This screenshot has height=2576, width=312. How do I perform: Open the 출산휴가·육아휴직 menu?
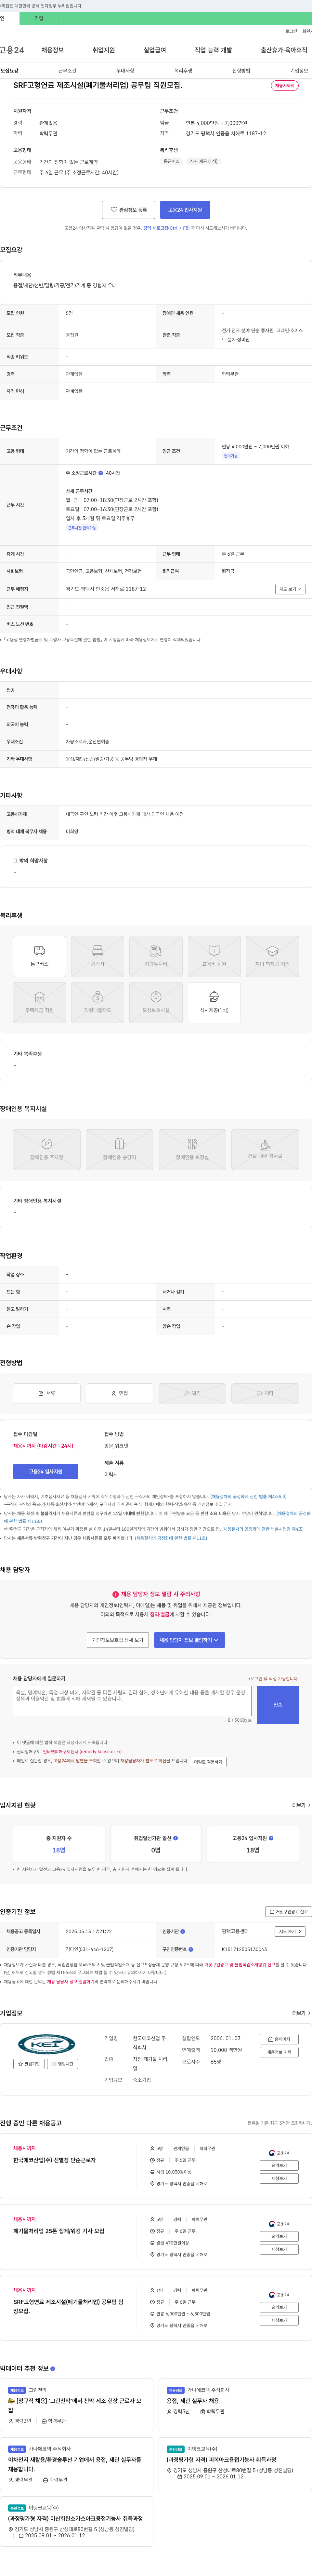click(x=284, y=50)
